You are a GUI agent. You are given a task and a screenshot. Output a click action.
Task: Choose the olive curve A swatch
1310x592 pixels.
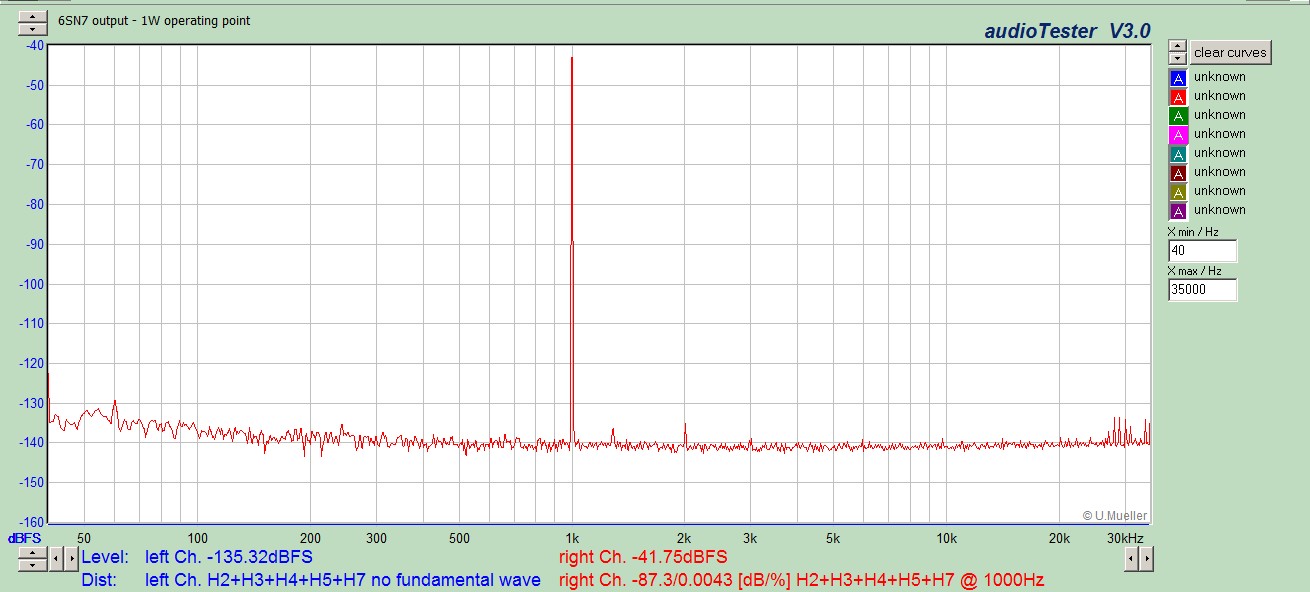pos(1178,191)
